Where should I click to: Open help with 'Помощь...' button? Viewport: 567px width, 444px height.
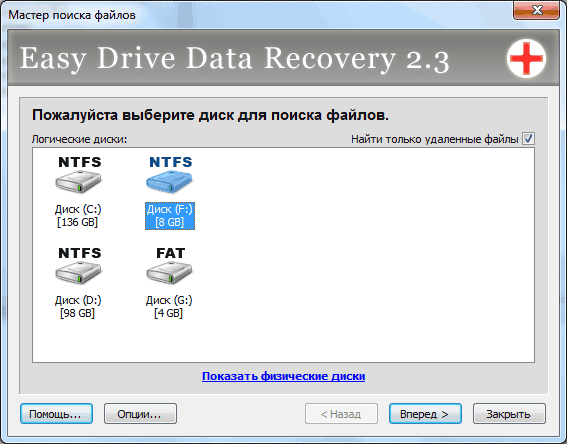56,414
